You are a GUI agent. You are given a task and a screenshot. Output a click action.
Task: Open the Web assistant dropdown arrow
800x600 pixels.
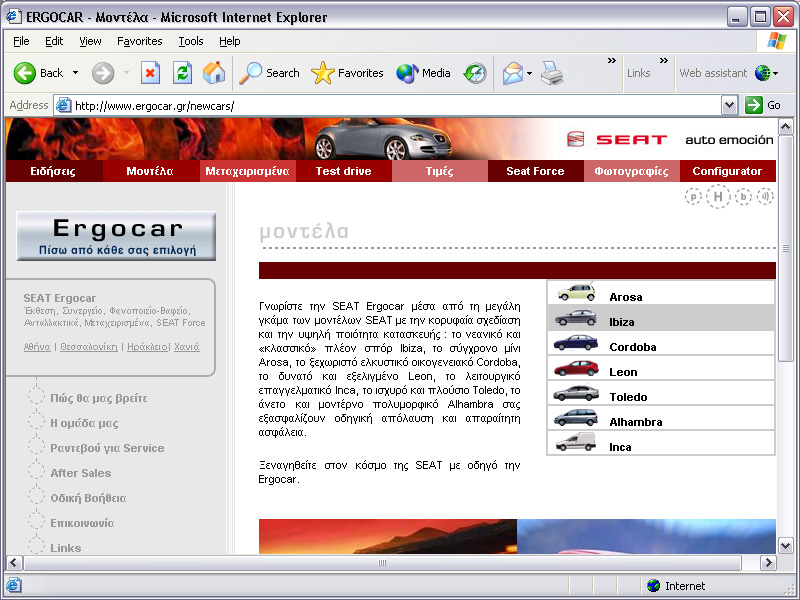[x=776, y=73]
